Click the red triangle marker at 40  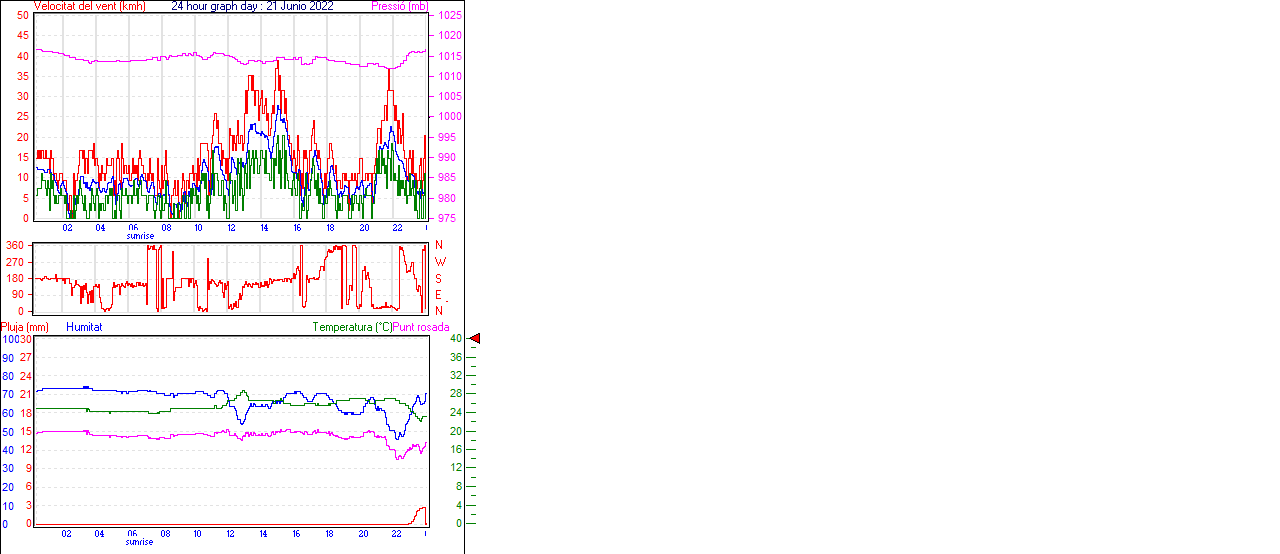tap(475, 339)
